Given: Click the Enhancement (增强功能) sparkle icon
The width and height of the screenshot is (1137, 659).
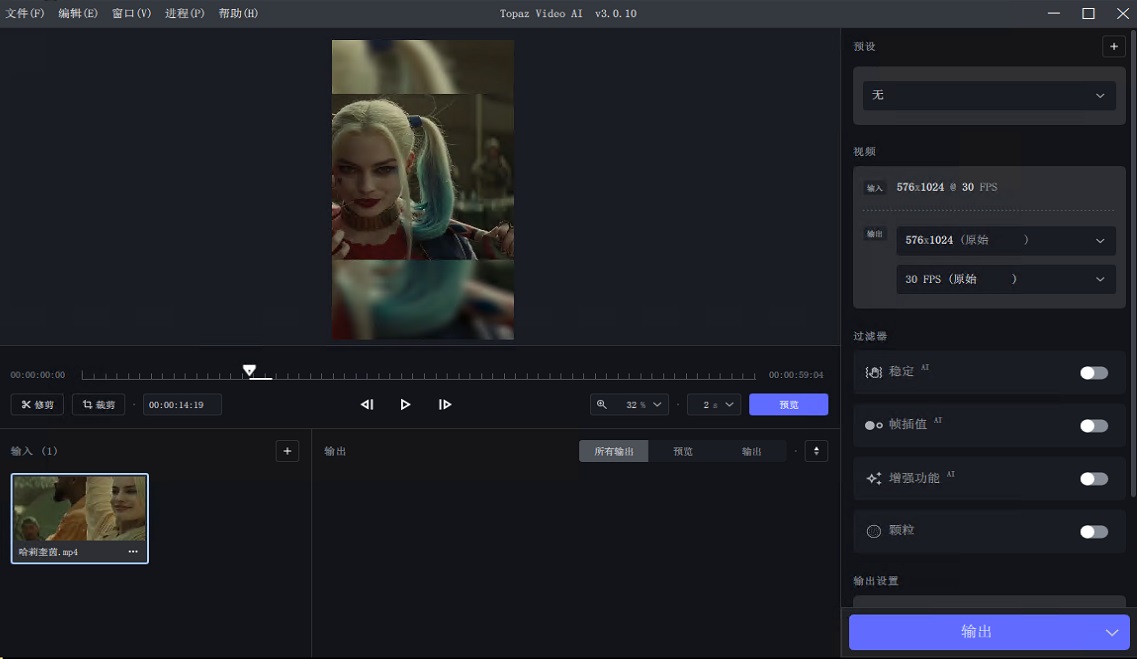Looking at the screenshot, I should pos(872,478).
